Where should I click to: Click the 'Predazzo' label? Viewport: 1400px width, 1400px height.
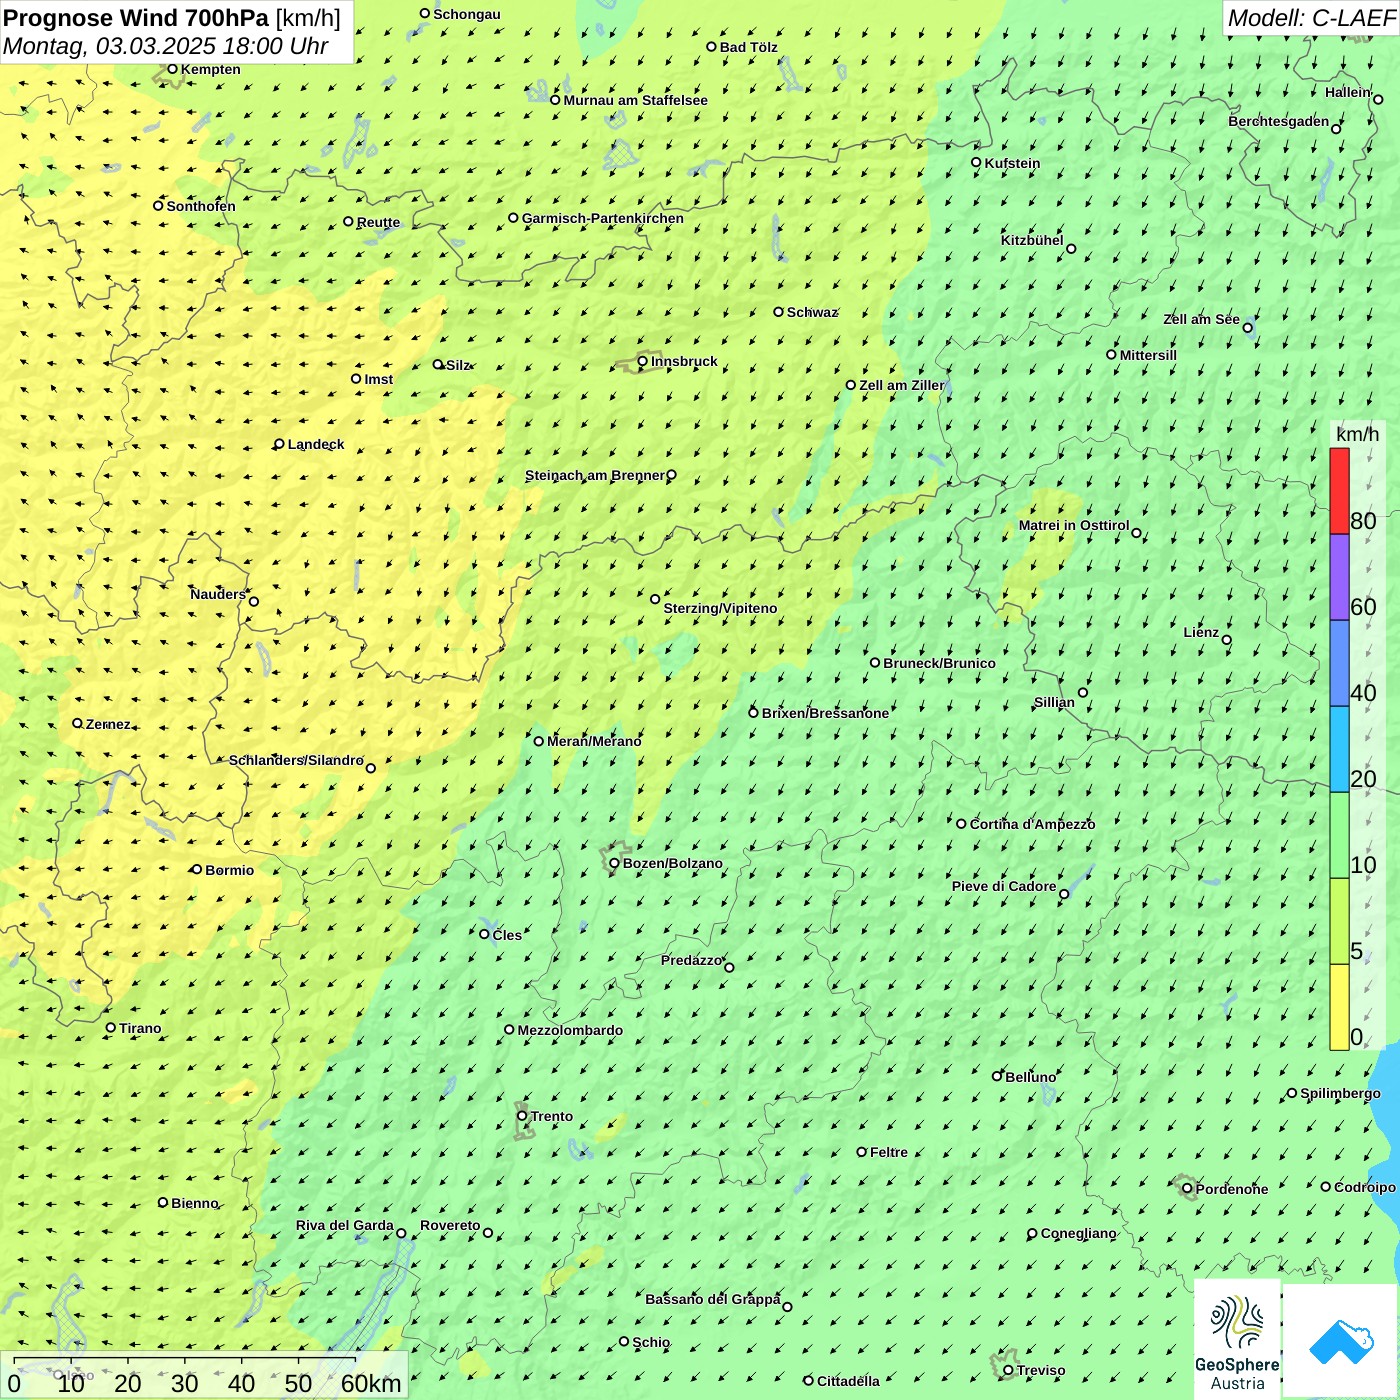coord(691,960)
